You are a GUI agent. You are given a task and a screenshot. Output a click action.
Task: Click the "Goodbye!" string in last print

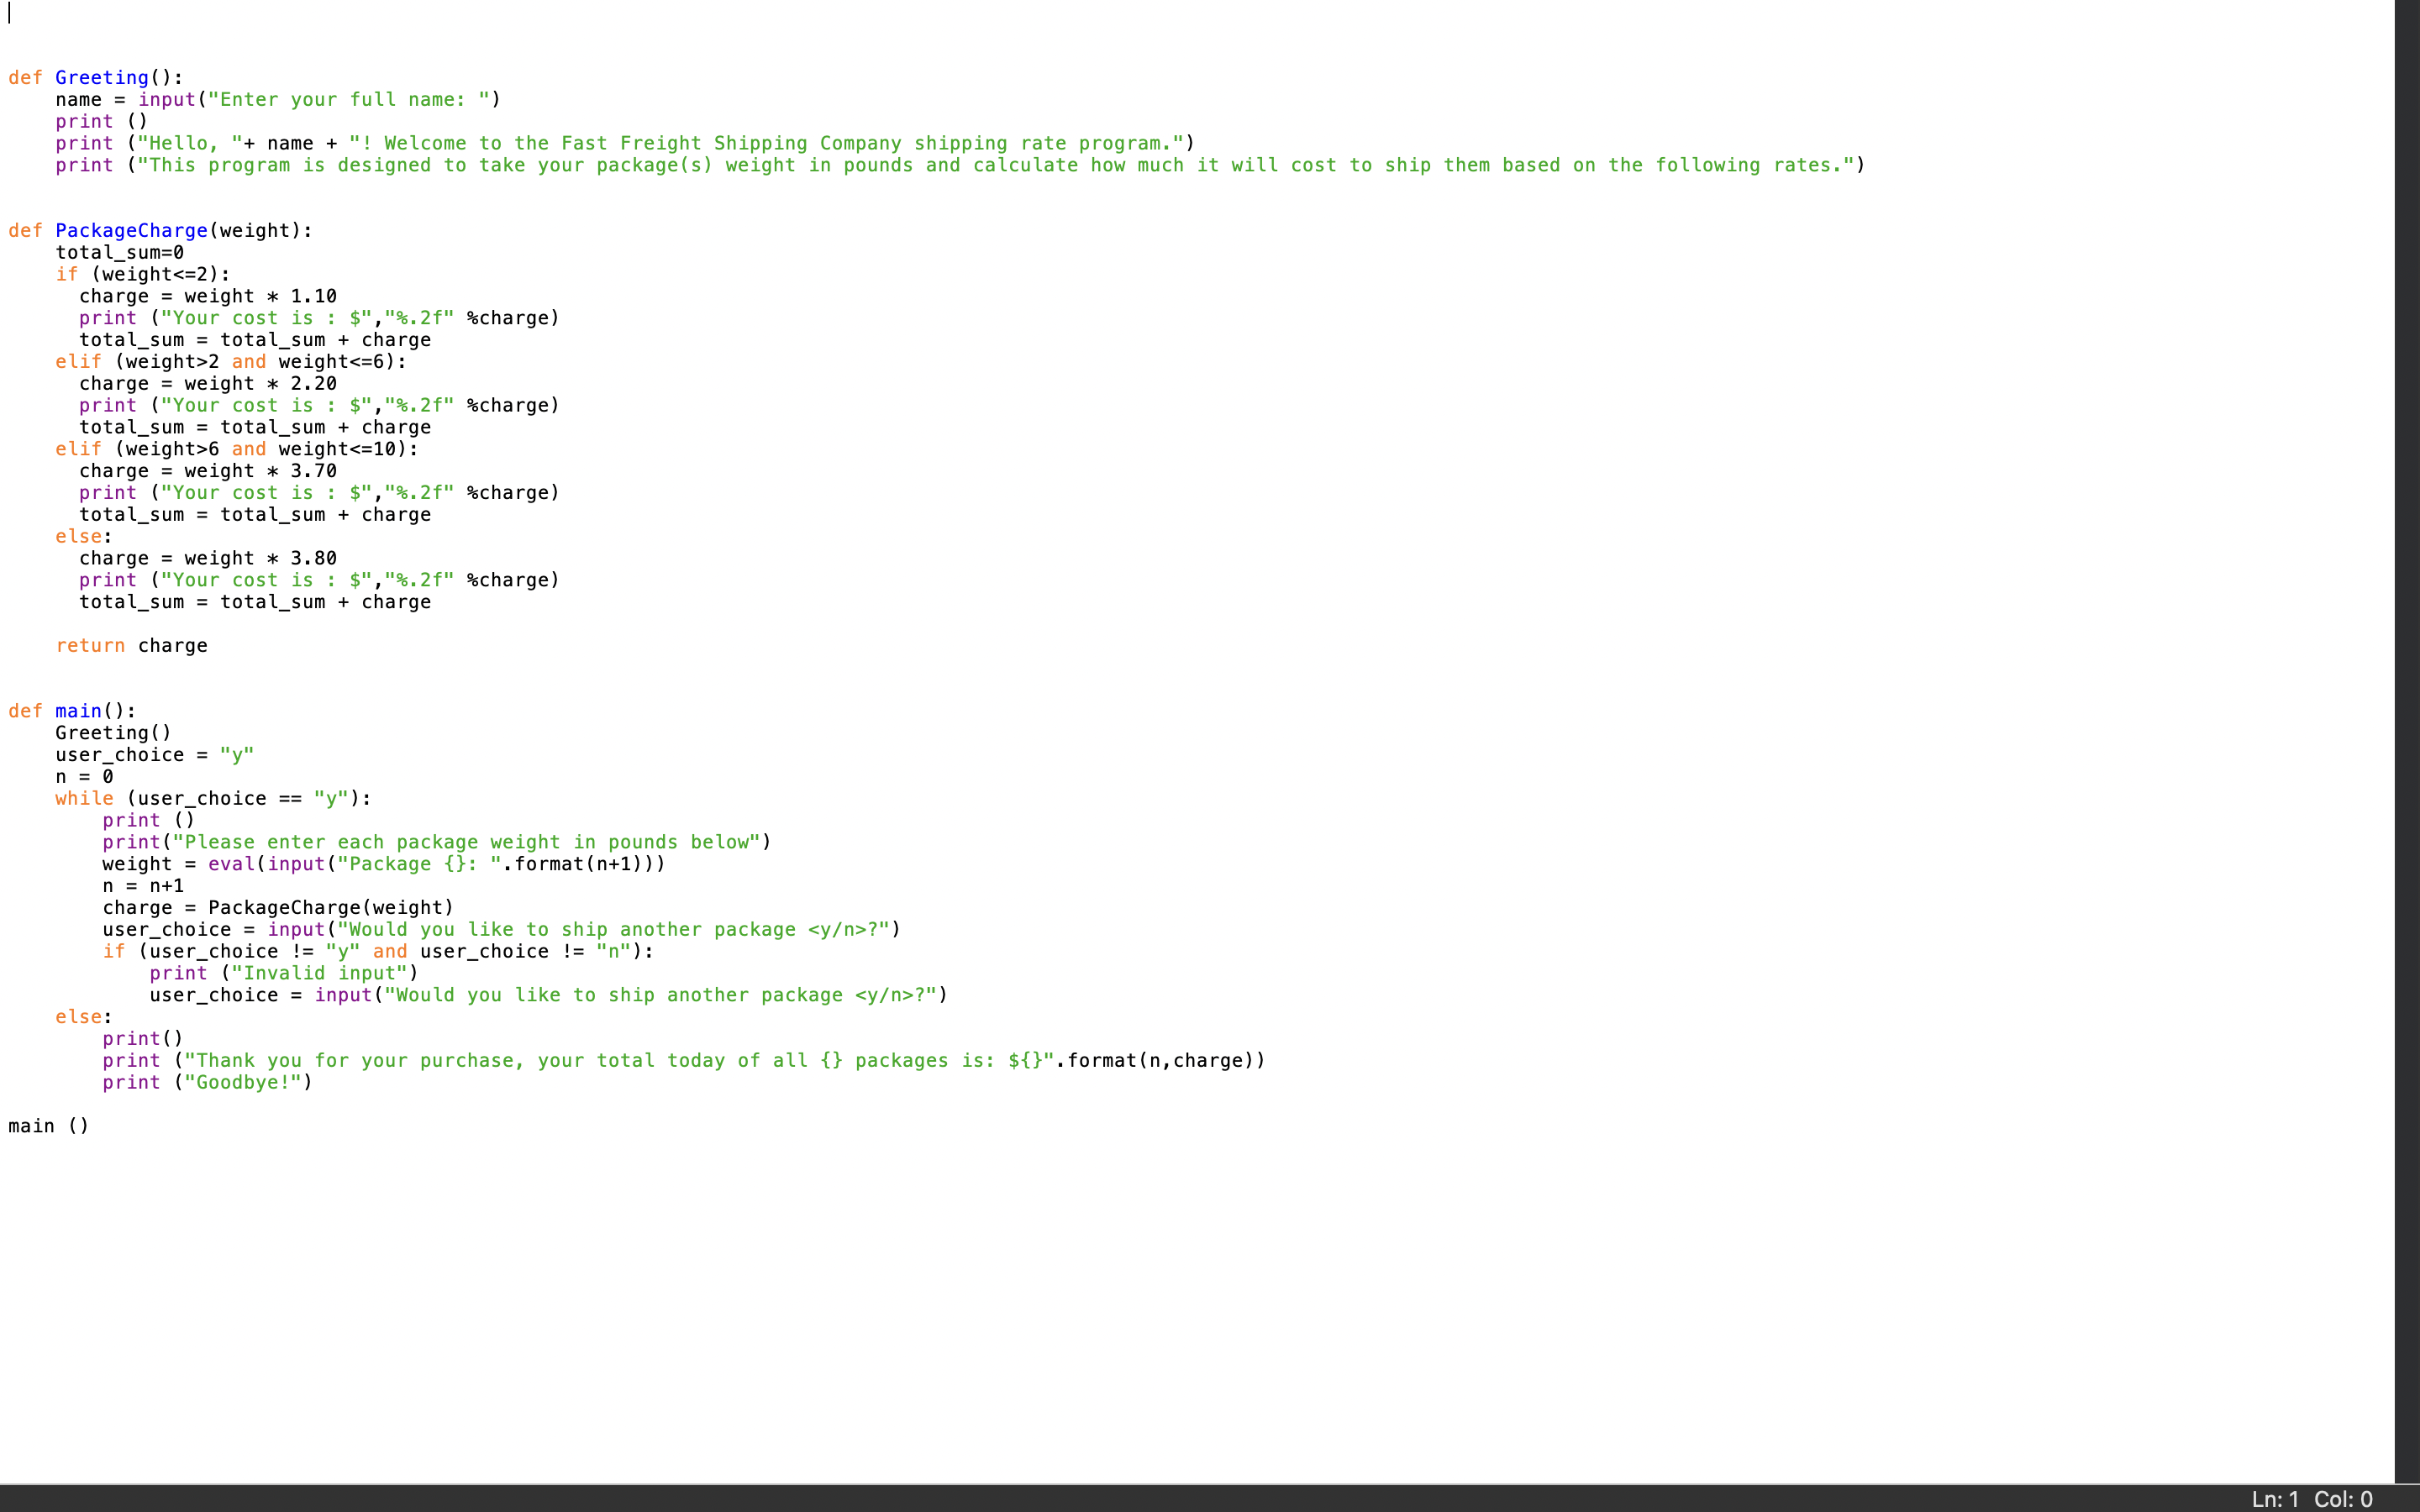tap(243, 1082)
